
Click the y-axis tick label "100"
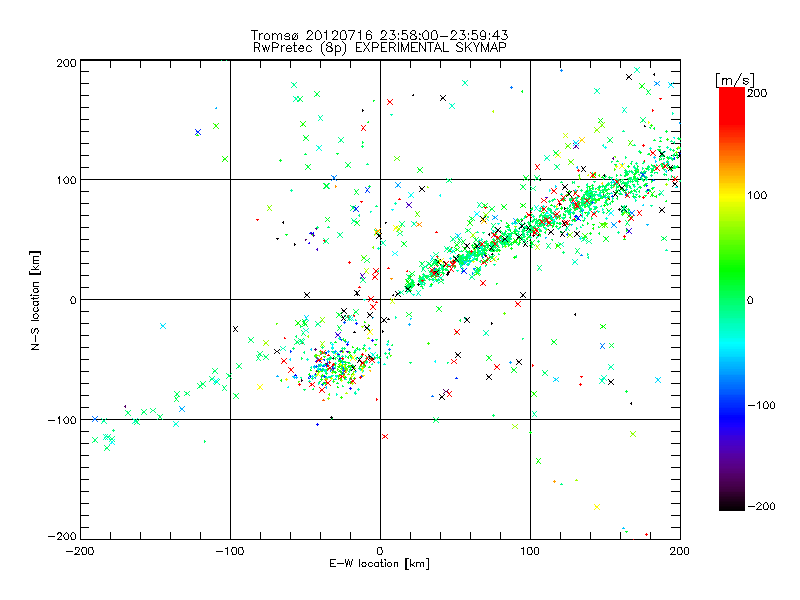pos(66,180)
